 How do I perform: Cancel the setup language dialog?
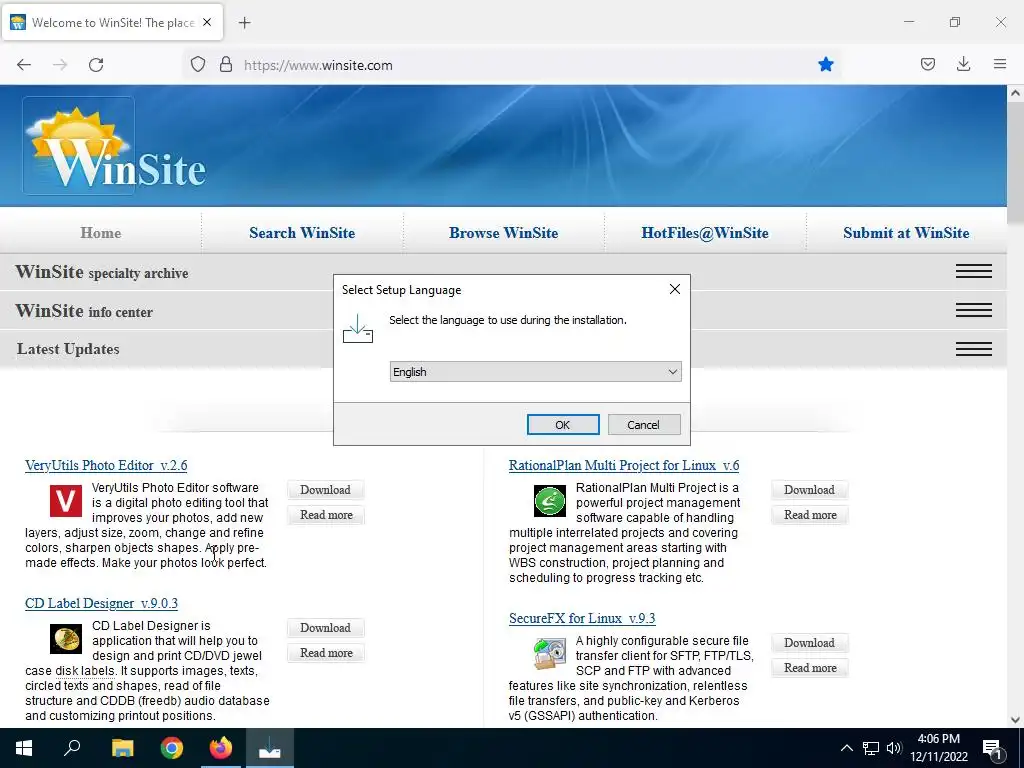[x=644, y=424]
